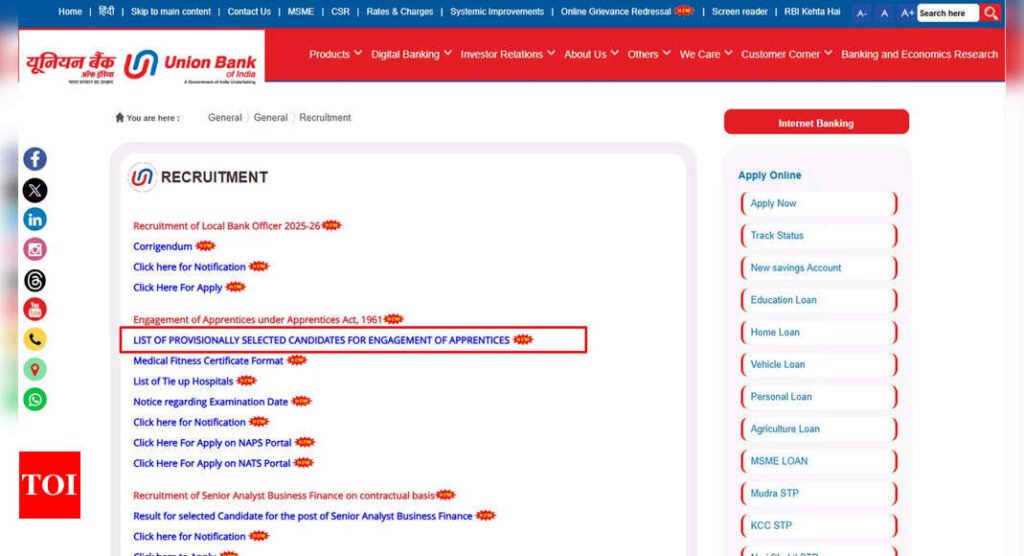Click the search here input field
Image resolution: width=1024 pixels, height=556 pixels.
click(x=948, y=13)
